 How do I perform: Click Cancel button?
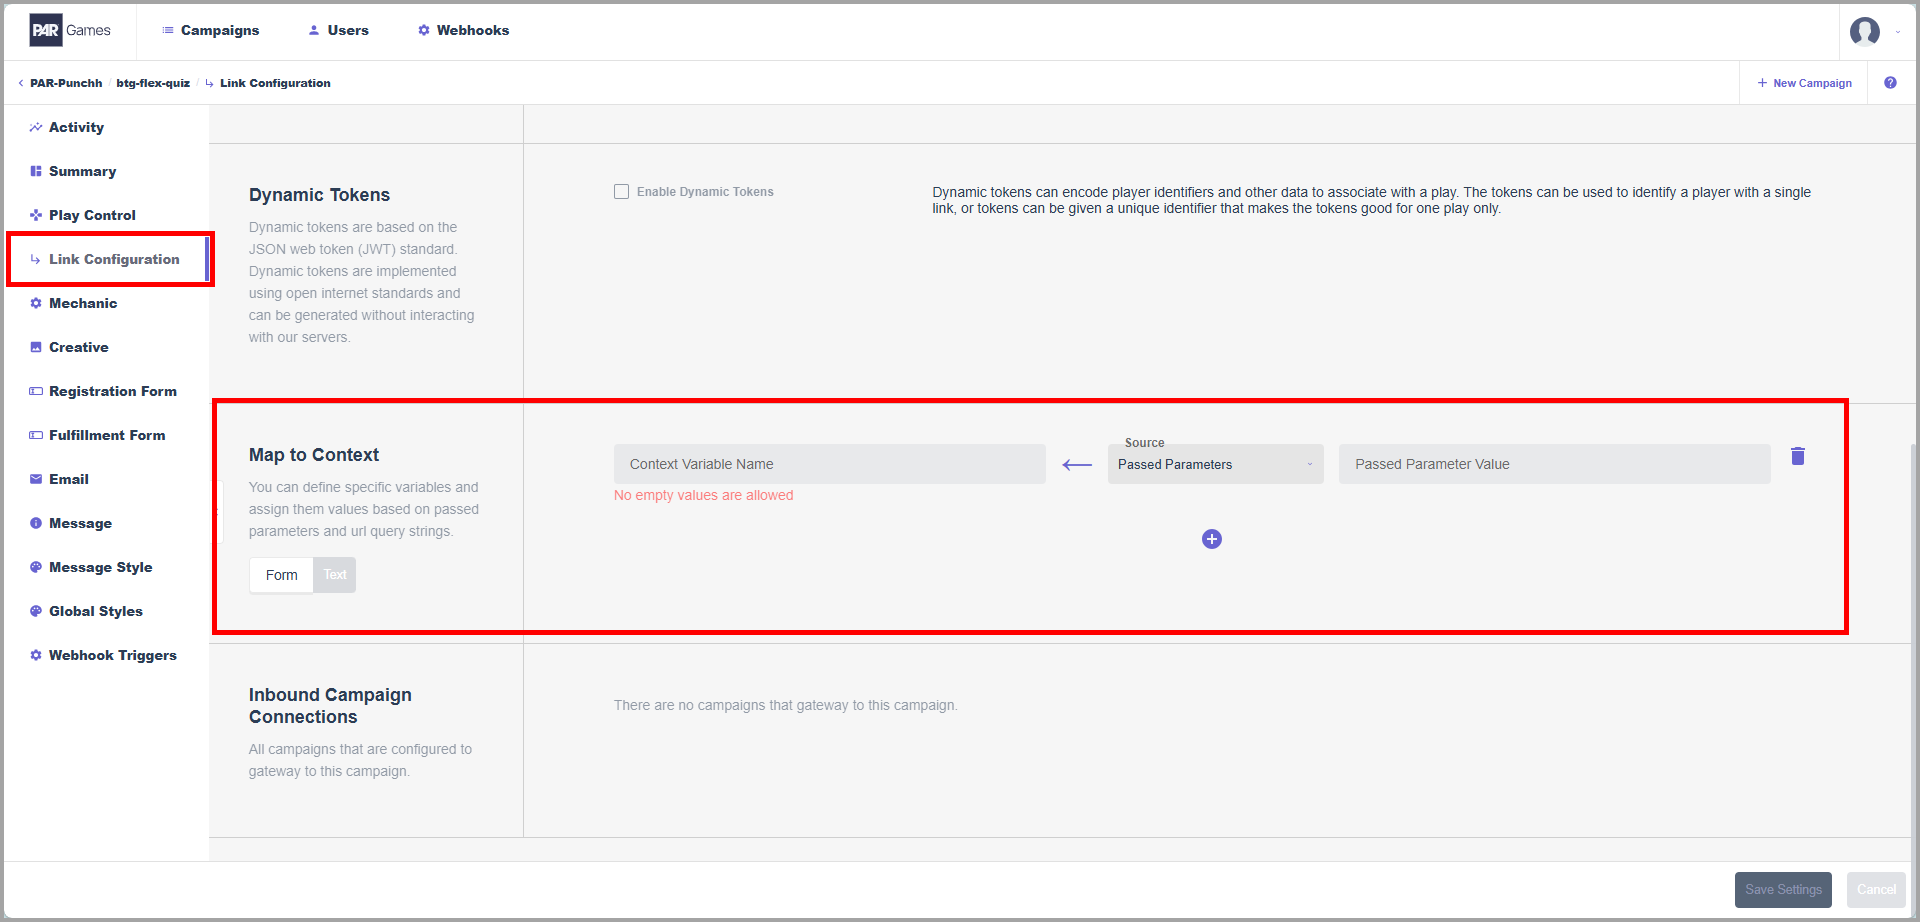click(1876, 890)
